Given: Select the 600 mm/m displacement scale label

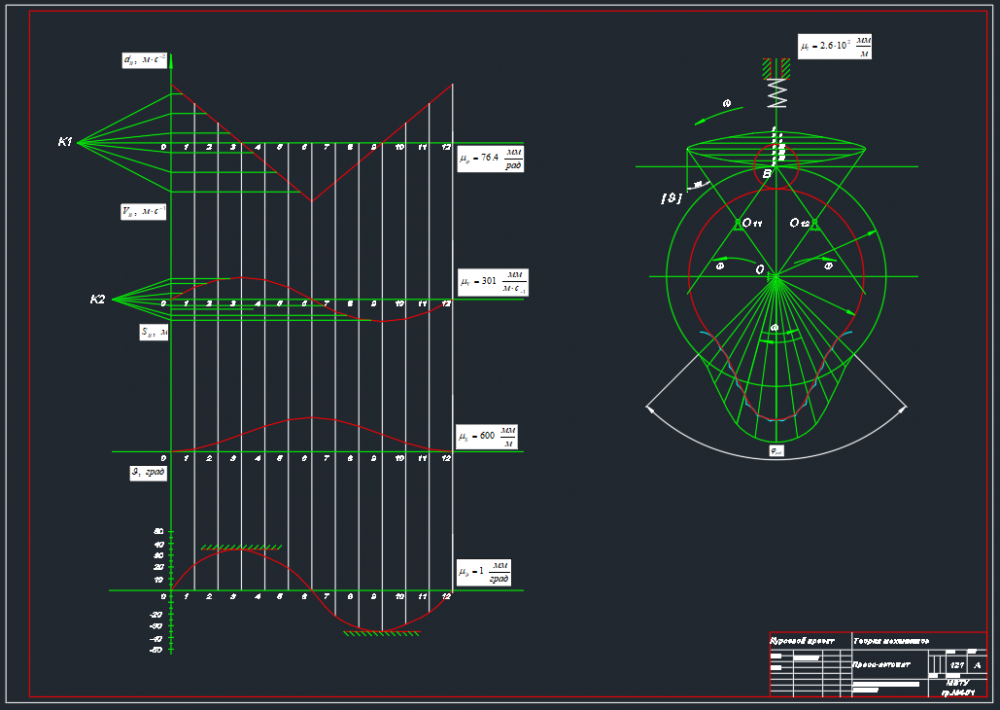Looking at the screenshot, I should (x=487, y=437).
